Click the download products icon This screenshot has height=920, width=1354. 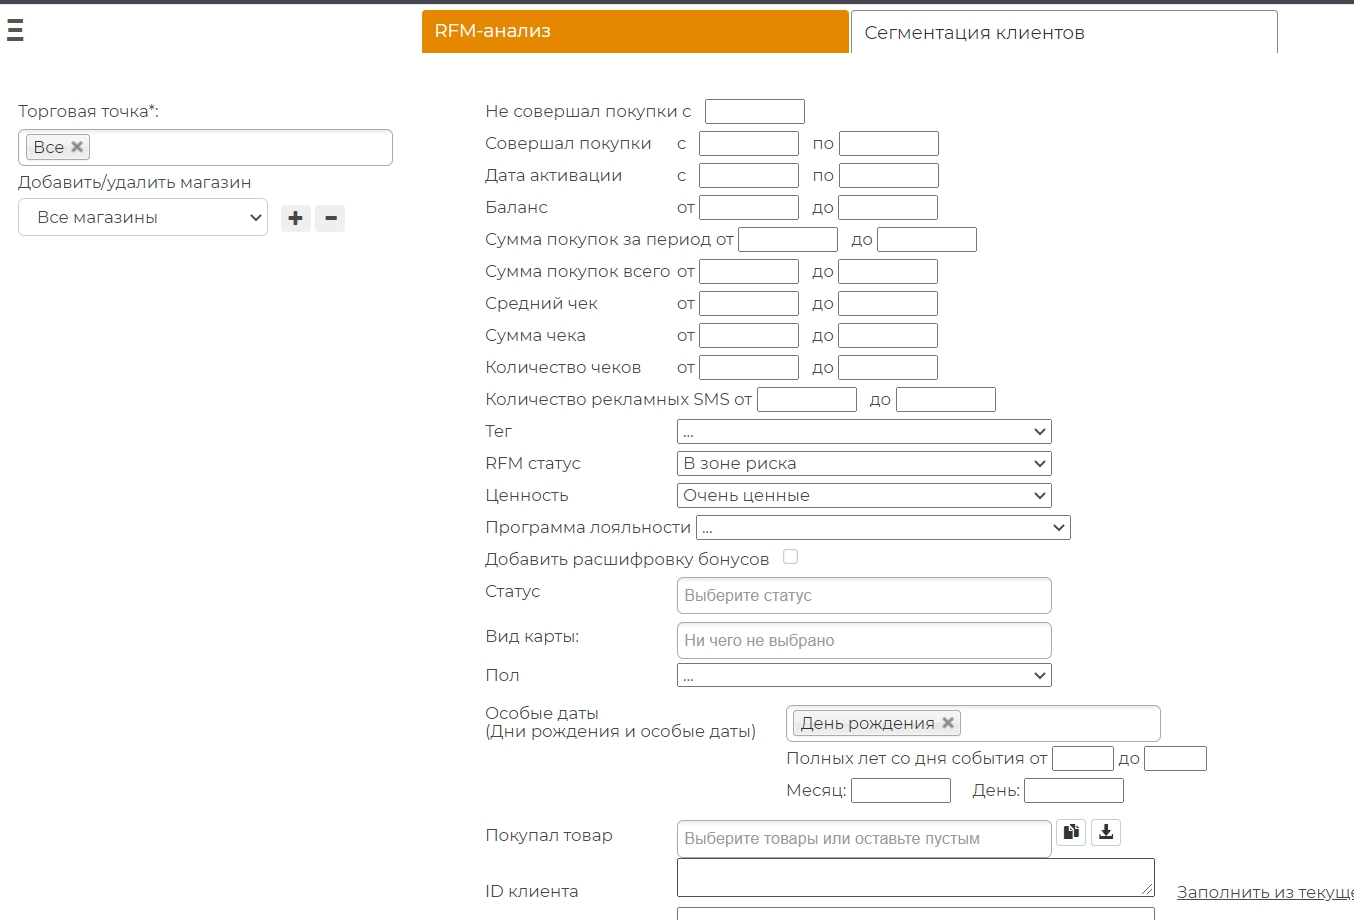point(1105,832)
